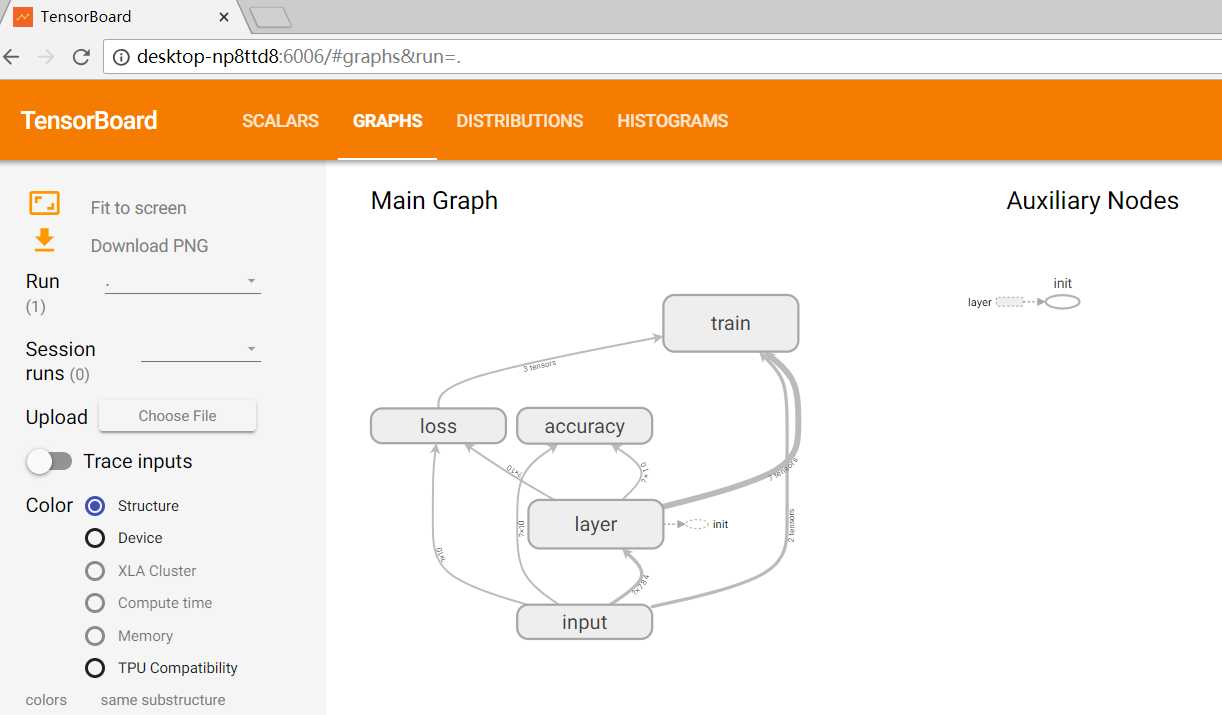Open the HISTOGRAMS tab
The height and width of the screenshot is (715, 1222).
point(673,121)
